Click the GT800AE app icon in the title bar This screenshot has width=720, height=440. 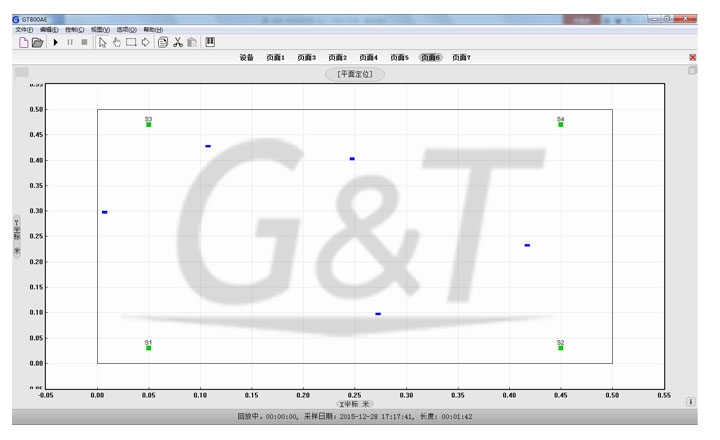pyautogui.click(x=16, y=19)
